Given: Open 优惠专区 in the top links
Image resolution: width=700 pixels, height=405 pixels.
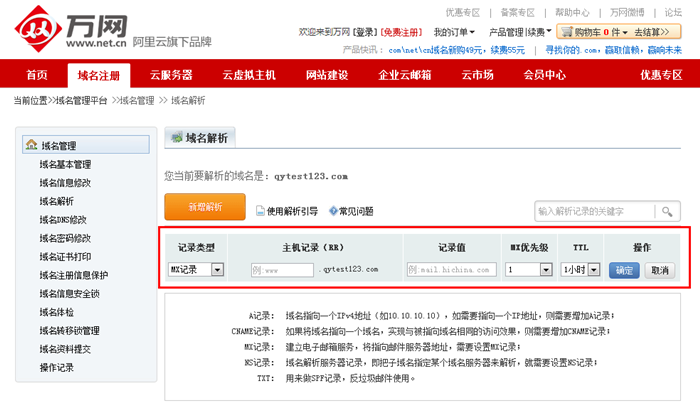Looking at the screenshot, I should point(462,13).
